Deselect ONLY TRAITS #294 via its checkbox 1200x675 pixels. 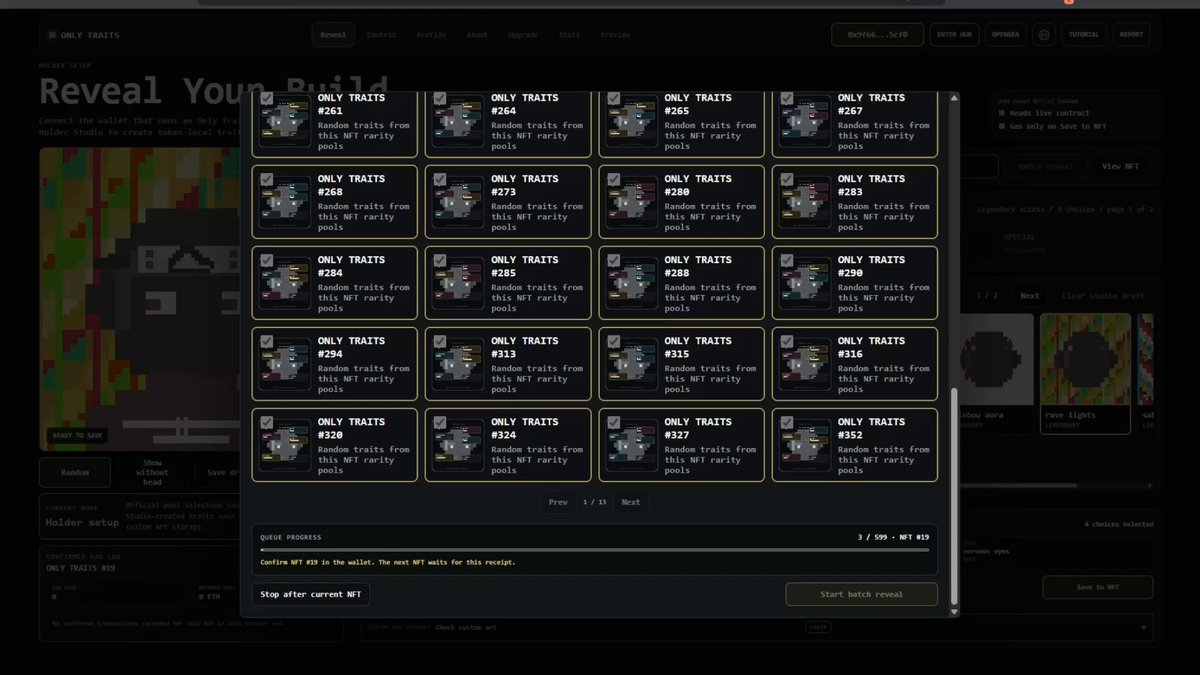(x=267, y=341)
